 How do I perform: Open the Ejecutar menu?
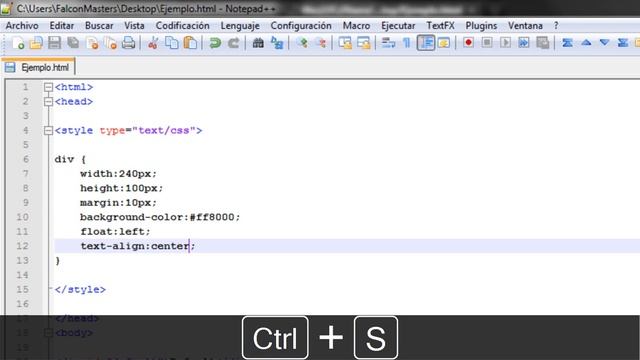click(x=398, y=26)
